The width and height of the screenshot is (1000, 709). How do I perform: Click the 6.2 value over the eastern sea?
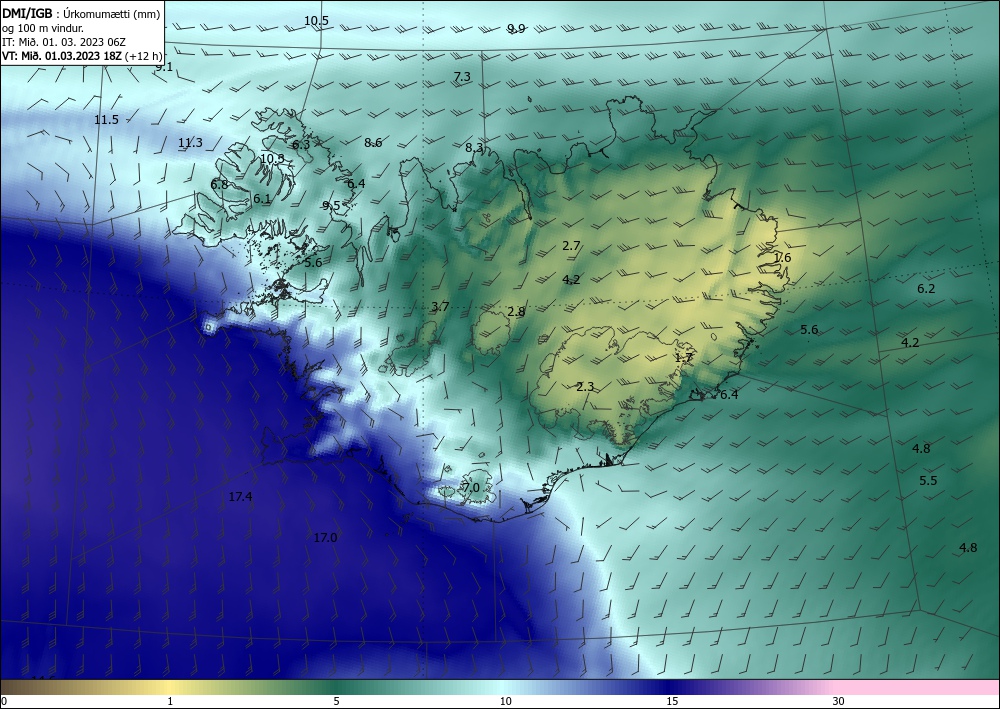pyautogui.click(x=926, y=288)
